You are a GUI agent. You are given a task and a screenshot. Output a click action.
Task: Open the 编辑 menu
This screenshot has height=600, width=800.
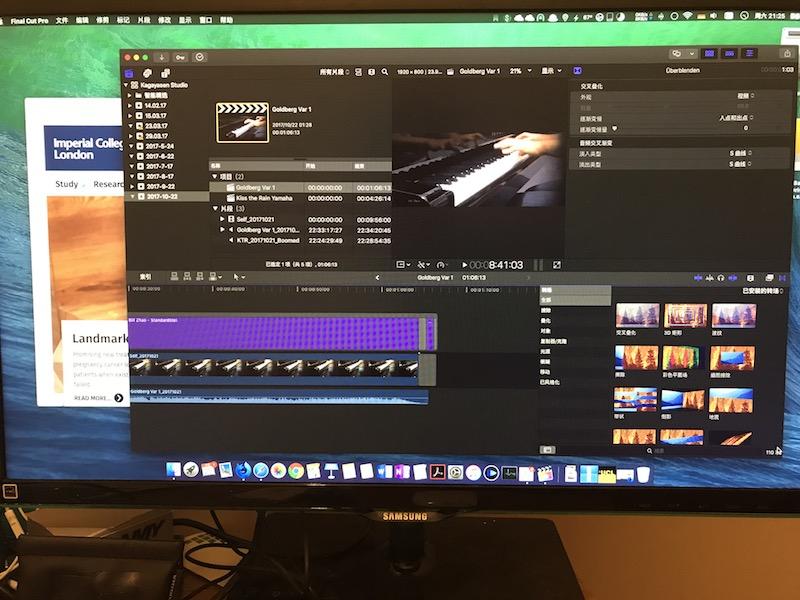[x=82, y=20]
